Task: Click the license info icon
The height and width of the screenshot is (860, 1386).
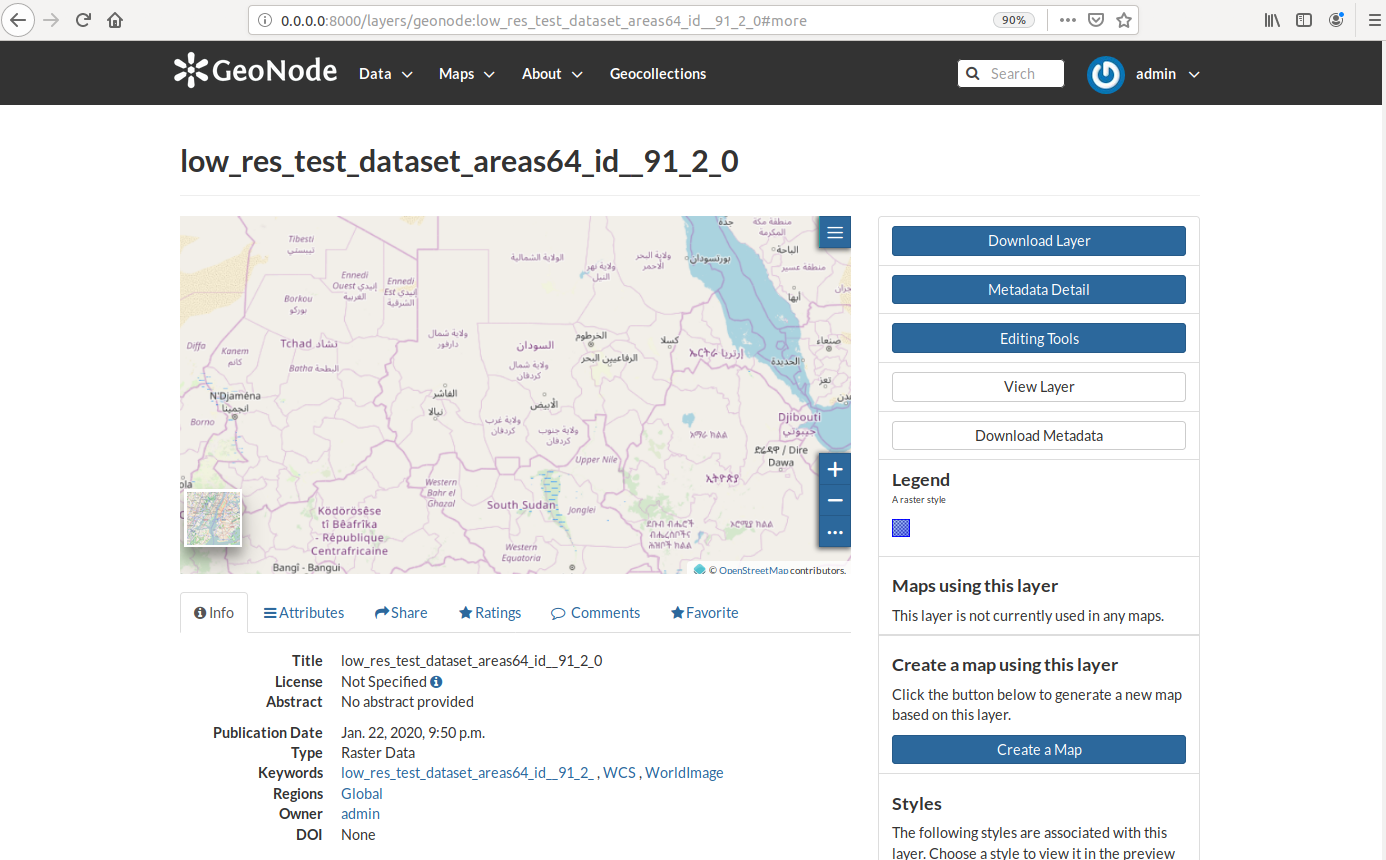Action: [x=436, y=682]
